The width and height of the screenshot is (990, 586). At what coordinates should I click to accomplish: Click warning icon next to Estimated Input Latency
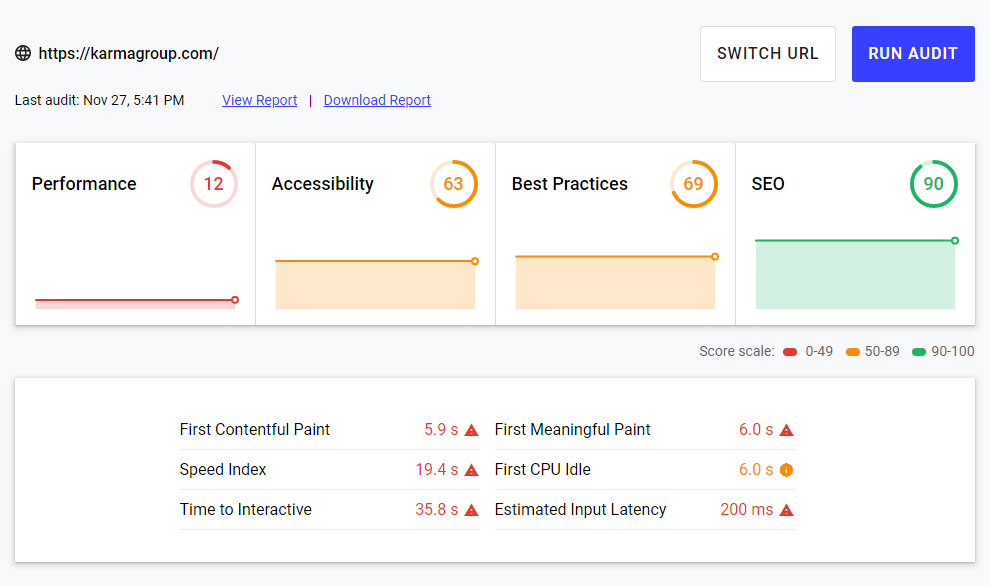[x=786, y=510]
